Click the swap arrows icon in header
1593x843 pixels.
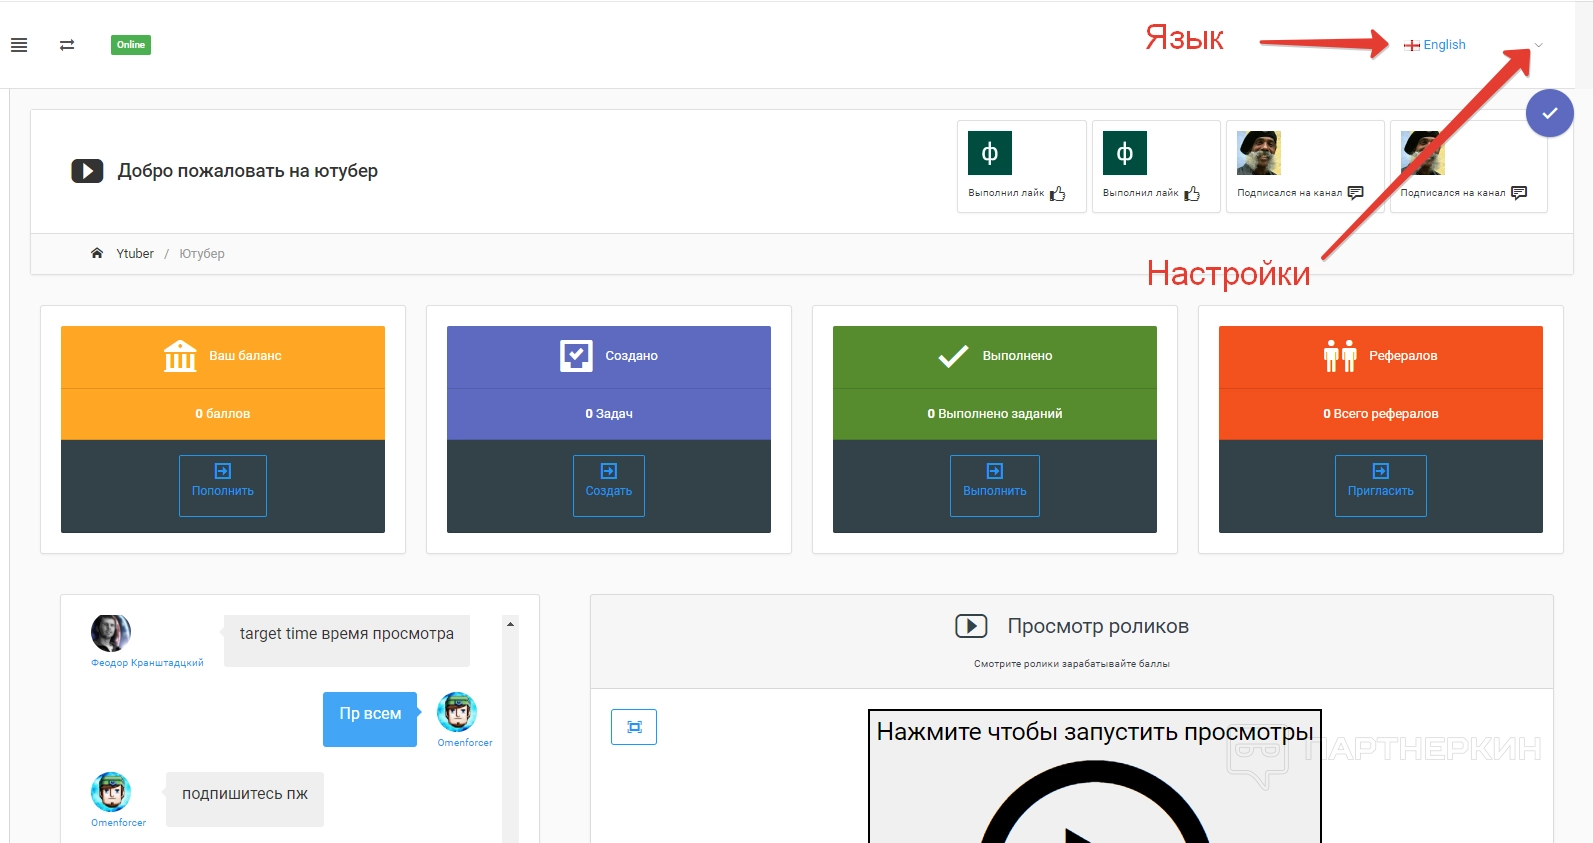coord(67,45)
